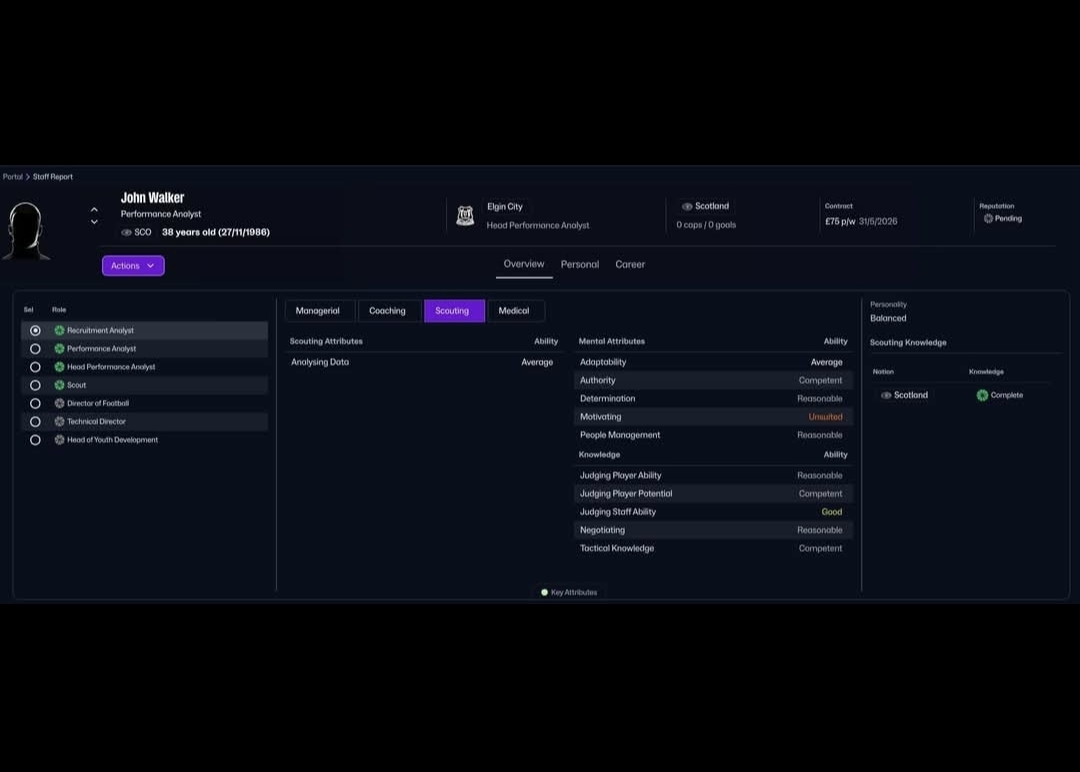Click the Scotland nation link in header
The width and height of the screenshot is (1080, 772).
point(712,206)
